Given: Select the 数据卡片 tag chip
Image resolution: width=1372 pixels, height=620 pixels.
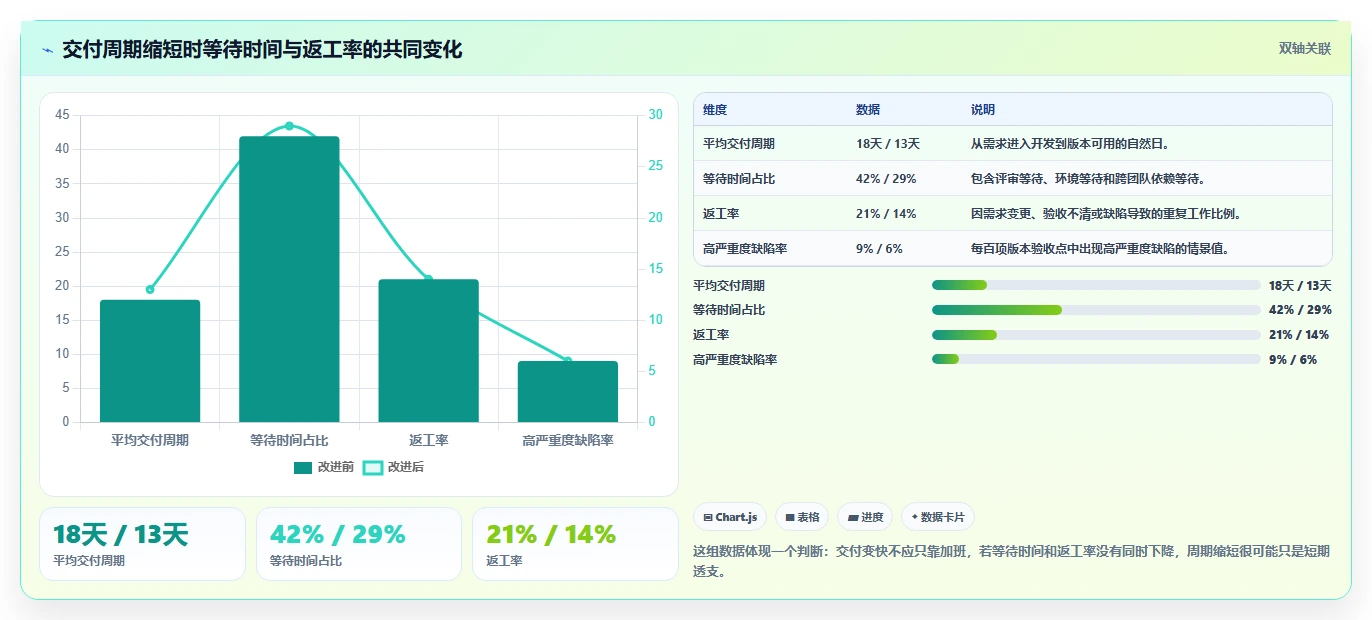Looking at the screenshot, I should 938,517.
